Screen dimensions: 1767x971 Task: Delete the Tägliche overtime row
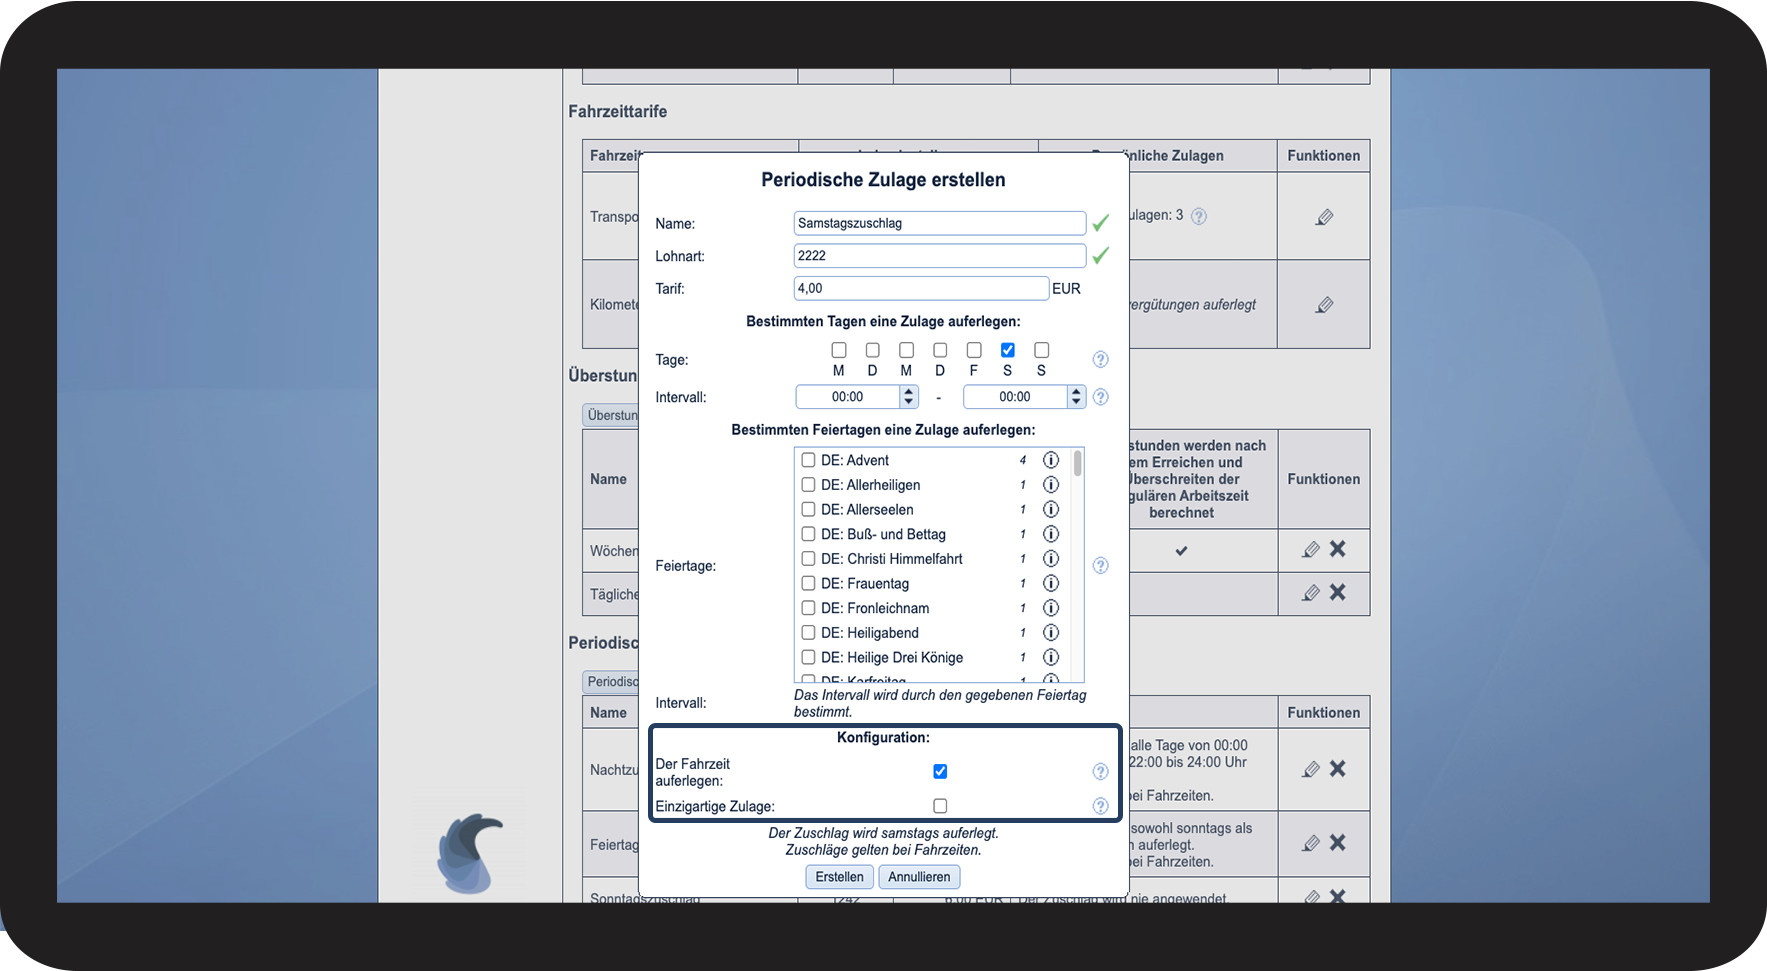tap(1338, 592)
